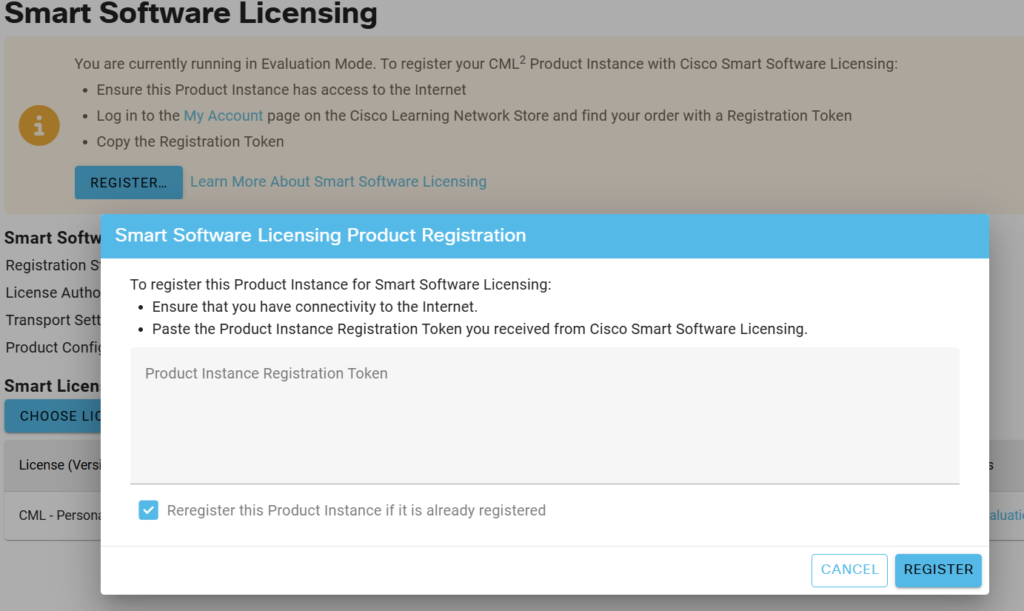
Task: Click the License (Versi... column header
Action: click(x=59, y=465)
